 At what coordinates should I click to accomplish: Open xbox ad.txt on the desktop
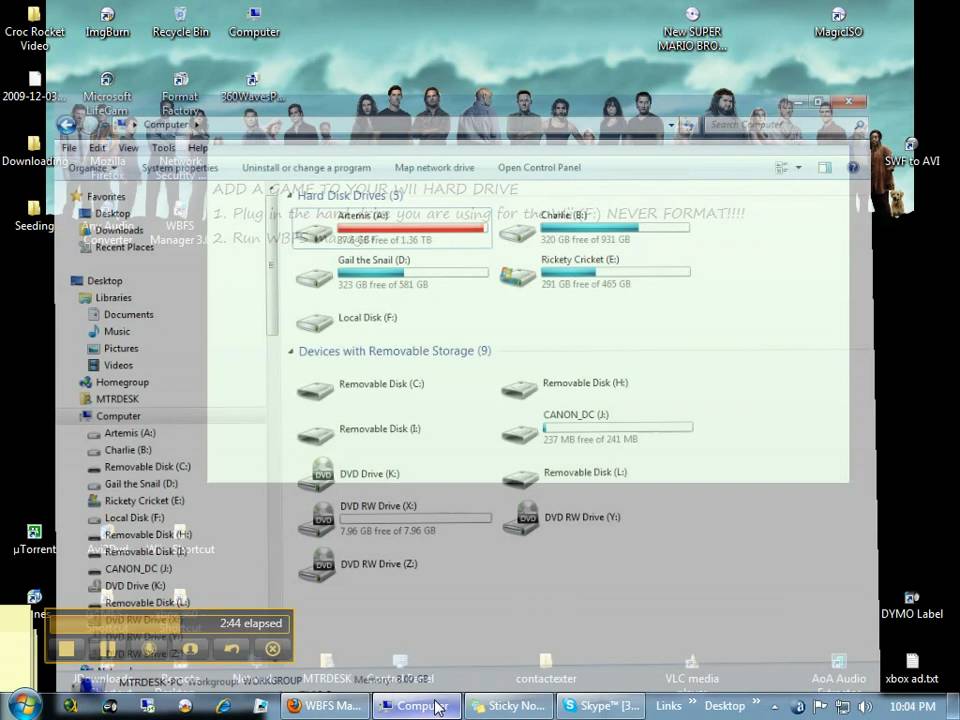tap(912, 668)
